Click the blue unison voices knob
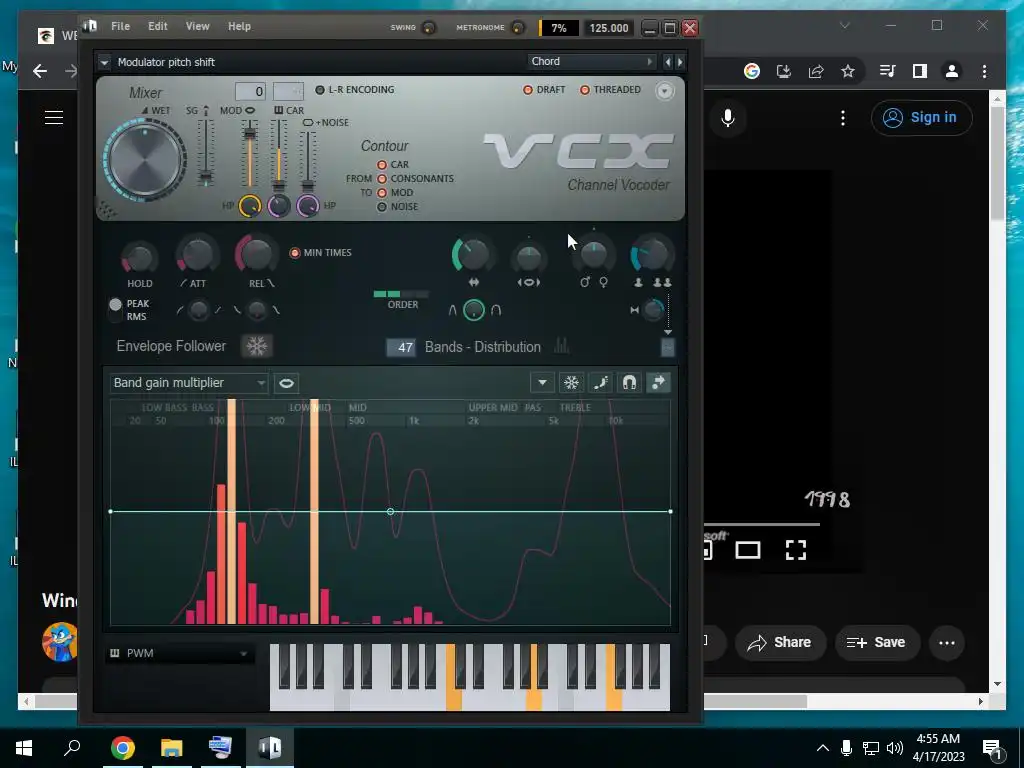This screenshot has height=768, width=1024. click(652, 255)
